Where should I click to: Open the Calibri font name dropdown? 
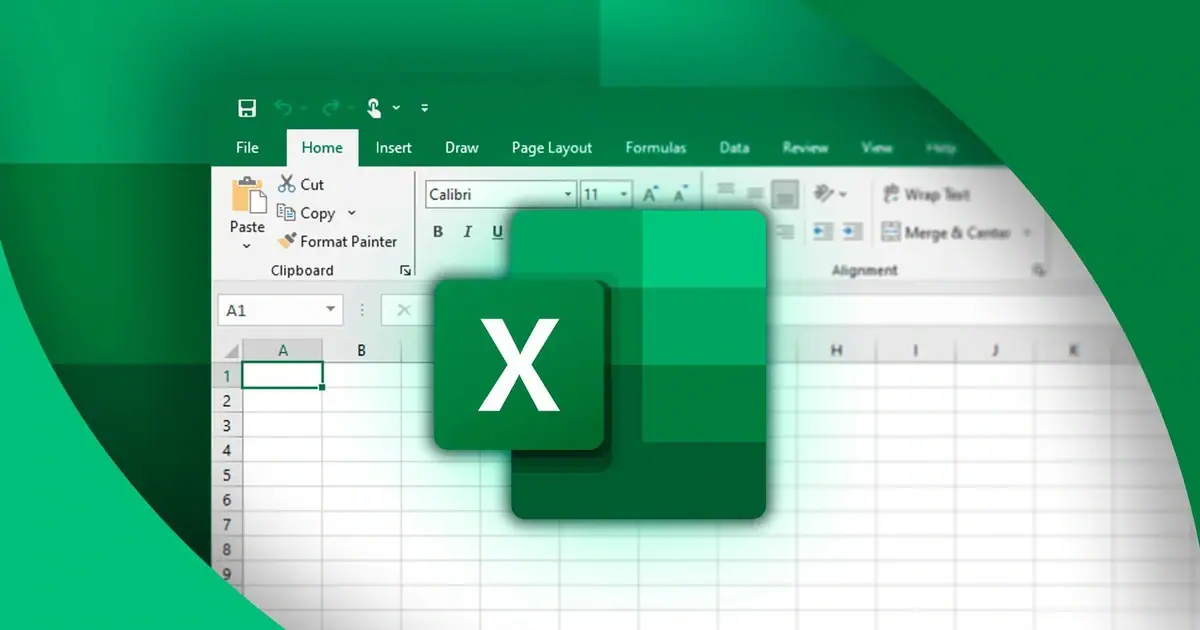click(567, 193)
